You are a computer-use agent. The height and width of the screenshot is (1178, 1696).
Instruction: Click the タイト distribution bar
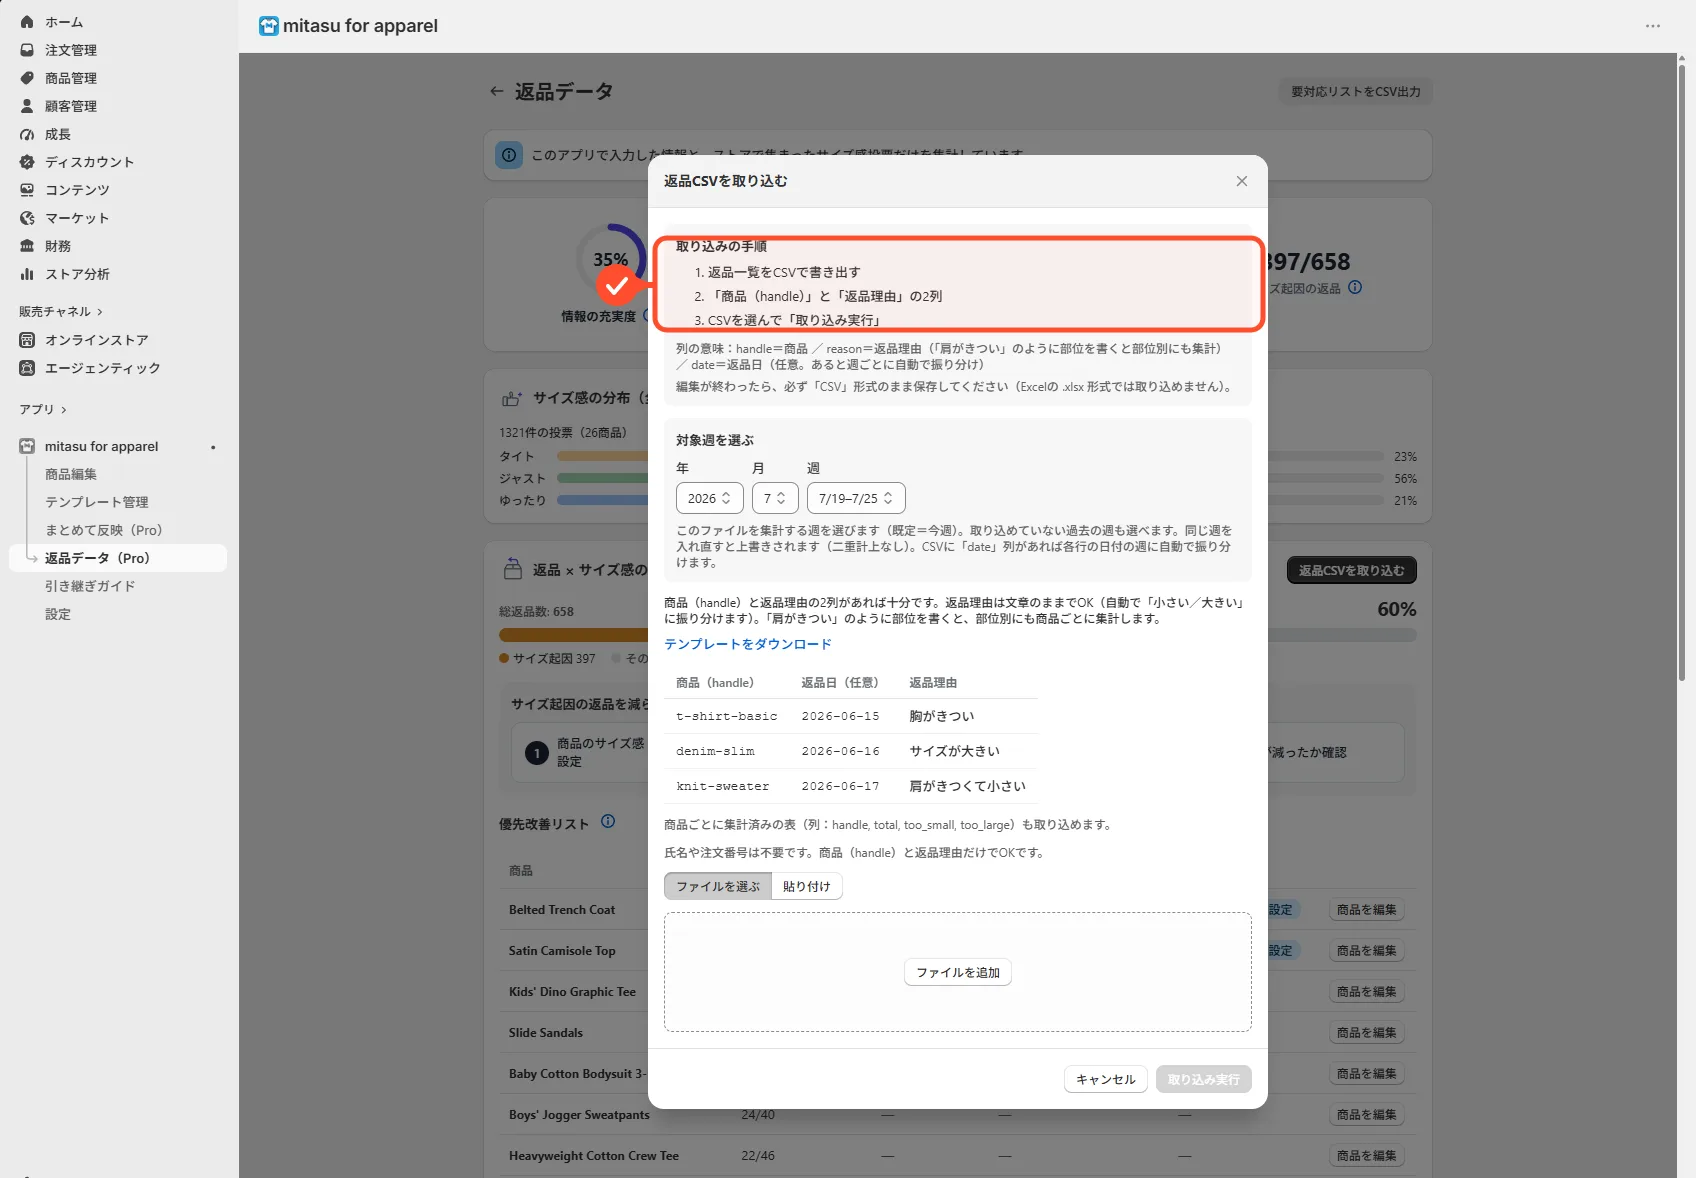point(603,456)
